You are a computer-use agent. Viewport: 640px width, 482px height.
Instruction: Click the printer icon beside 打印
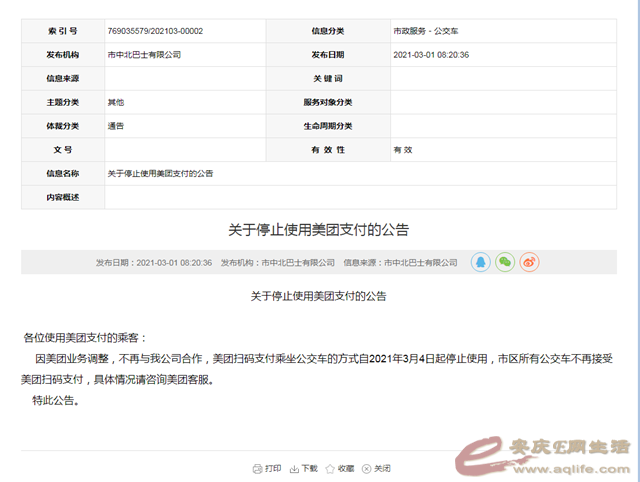coord(257,468)
